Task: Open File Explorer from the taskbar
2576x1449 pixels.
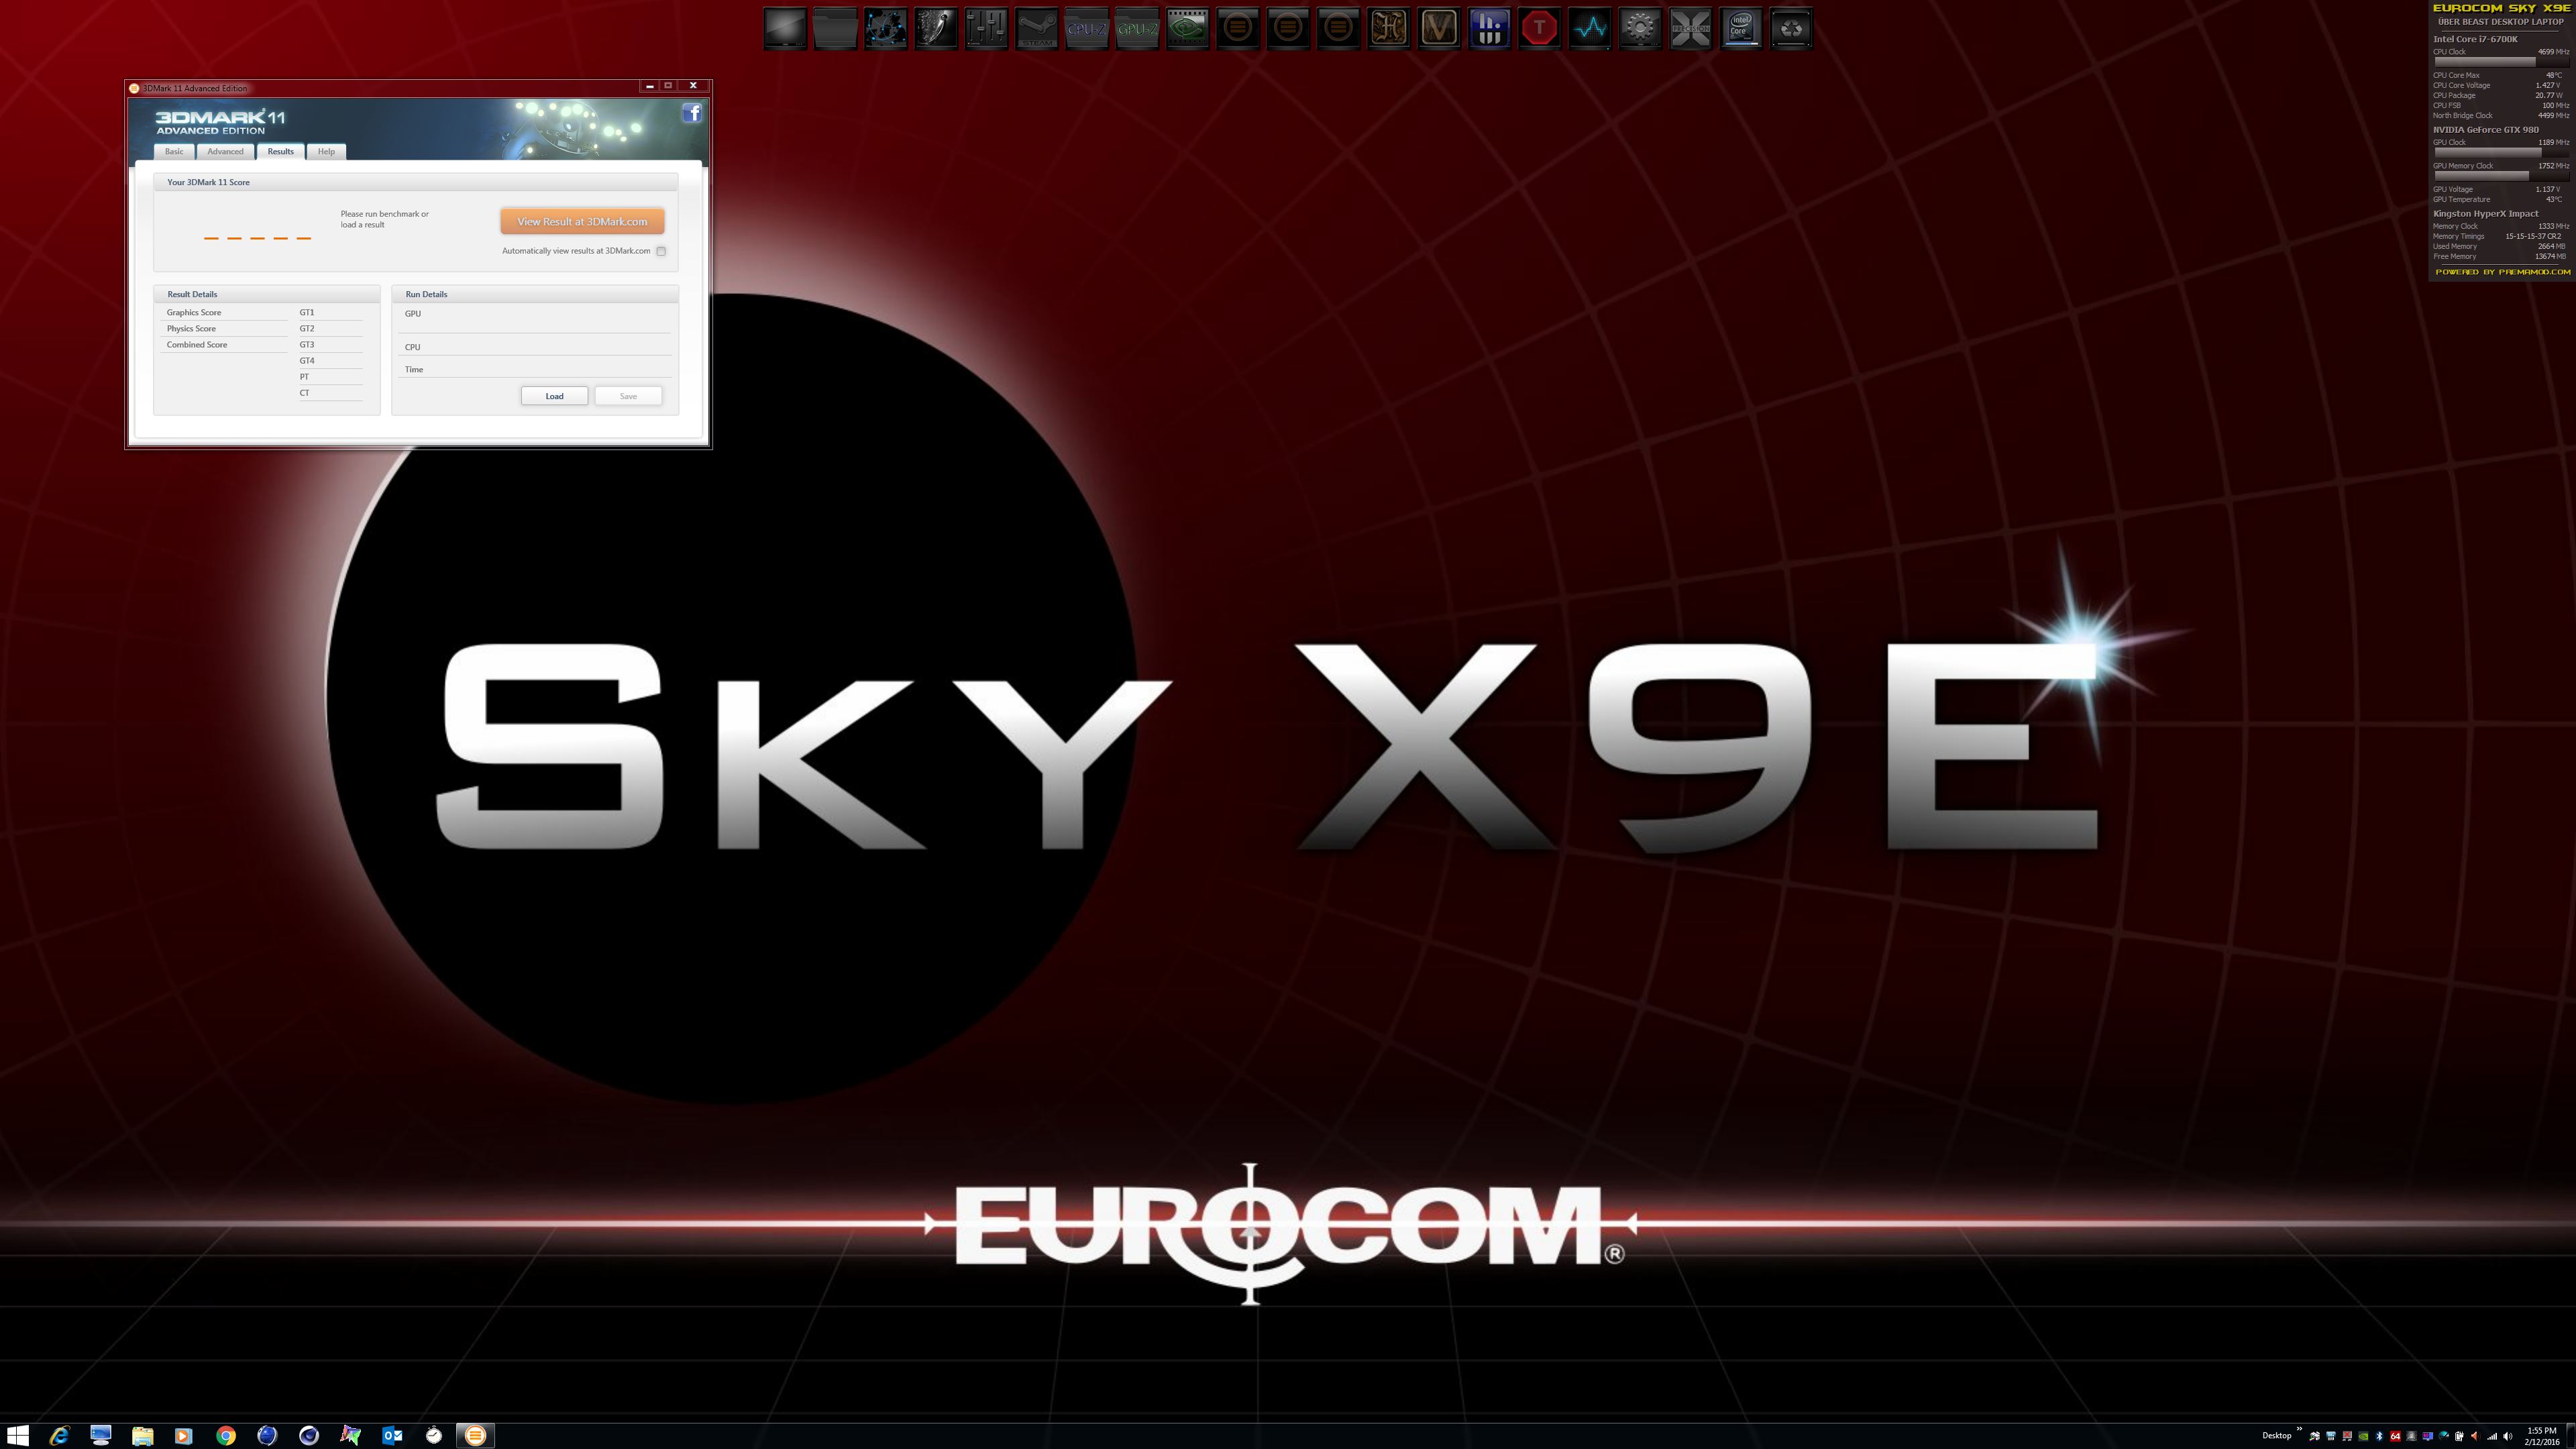Action: point(142,1436)
